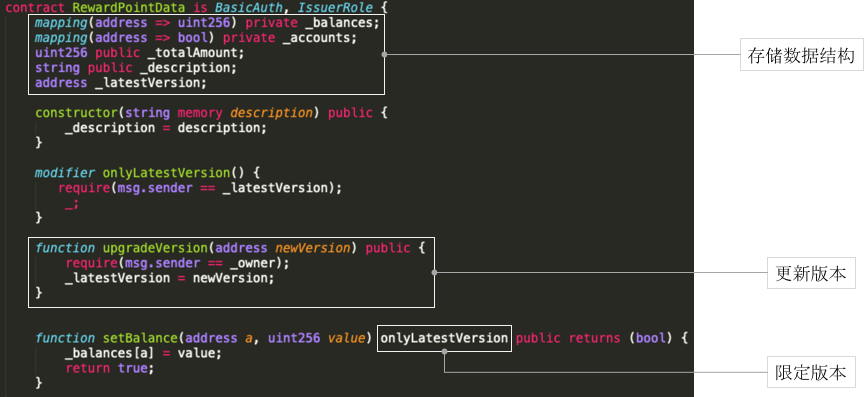Place cursor on the "private _balances;" mapping line
867x397 pixels.
(207, 23)
